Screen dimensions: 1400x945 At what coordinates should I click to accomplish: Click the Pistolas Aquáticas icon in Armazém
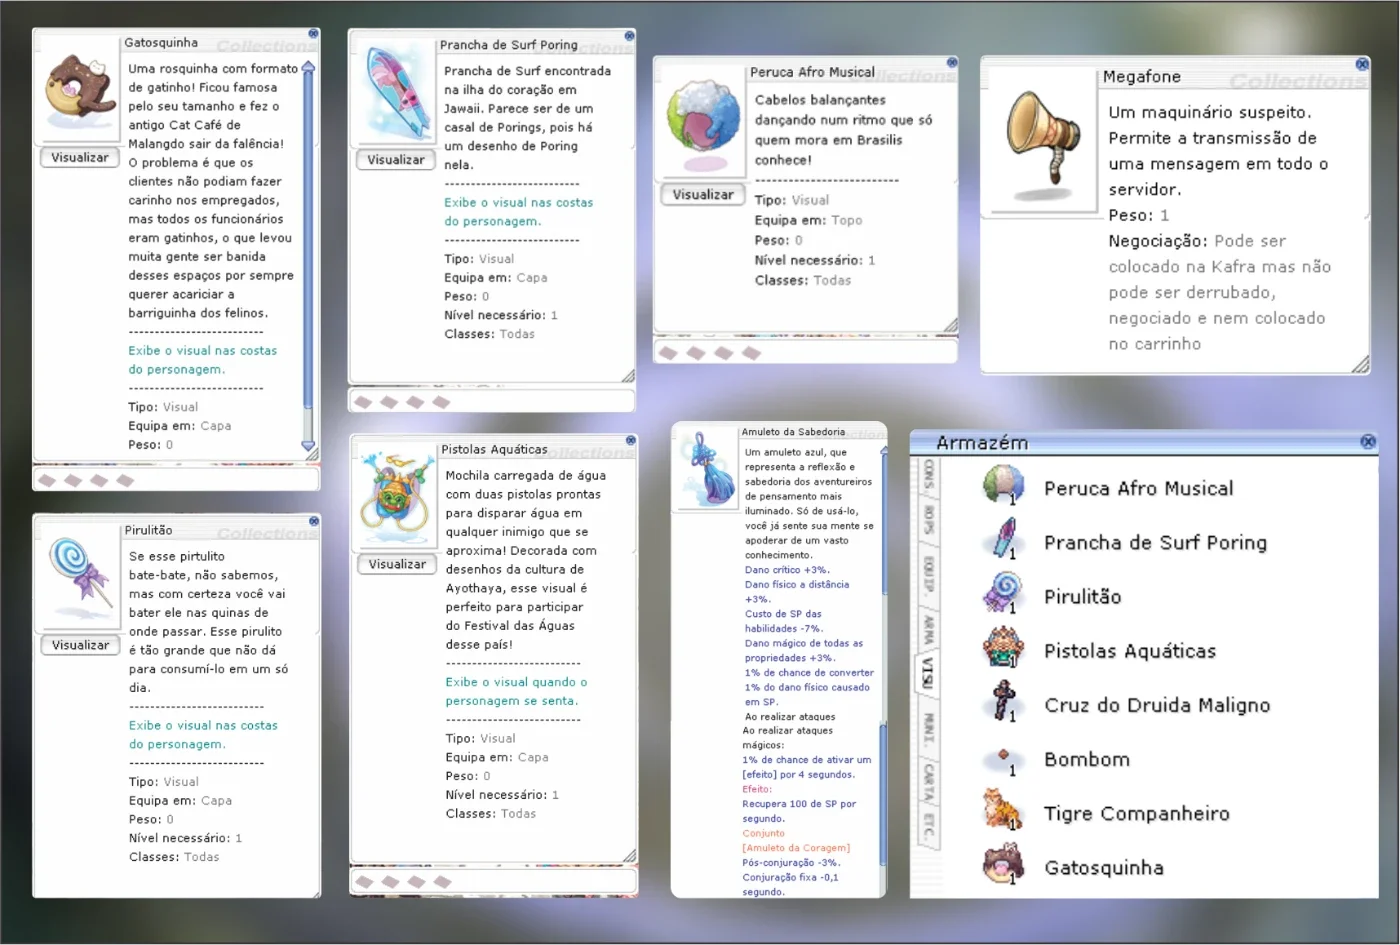tap(1003, 649)
